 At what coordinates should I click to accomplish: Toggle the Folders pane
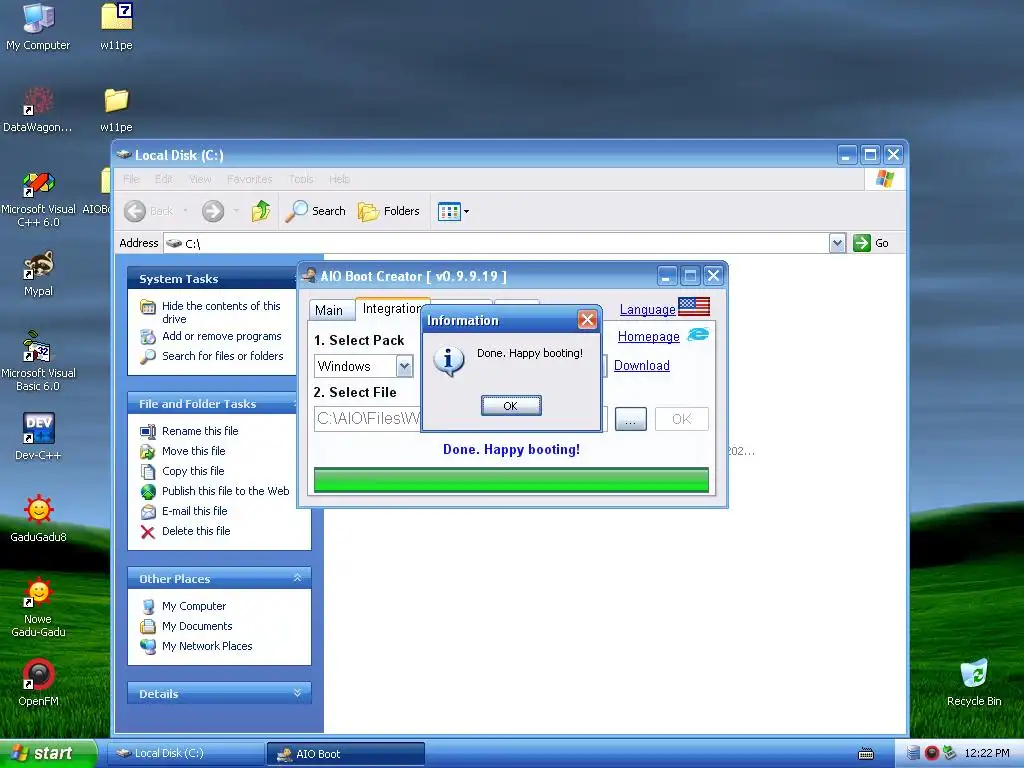point(389,211)
